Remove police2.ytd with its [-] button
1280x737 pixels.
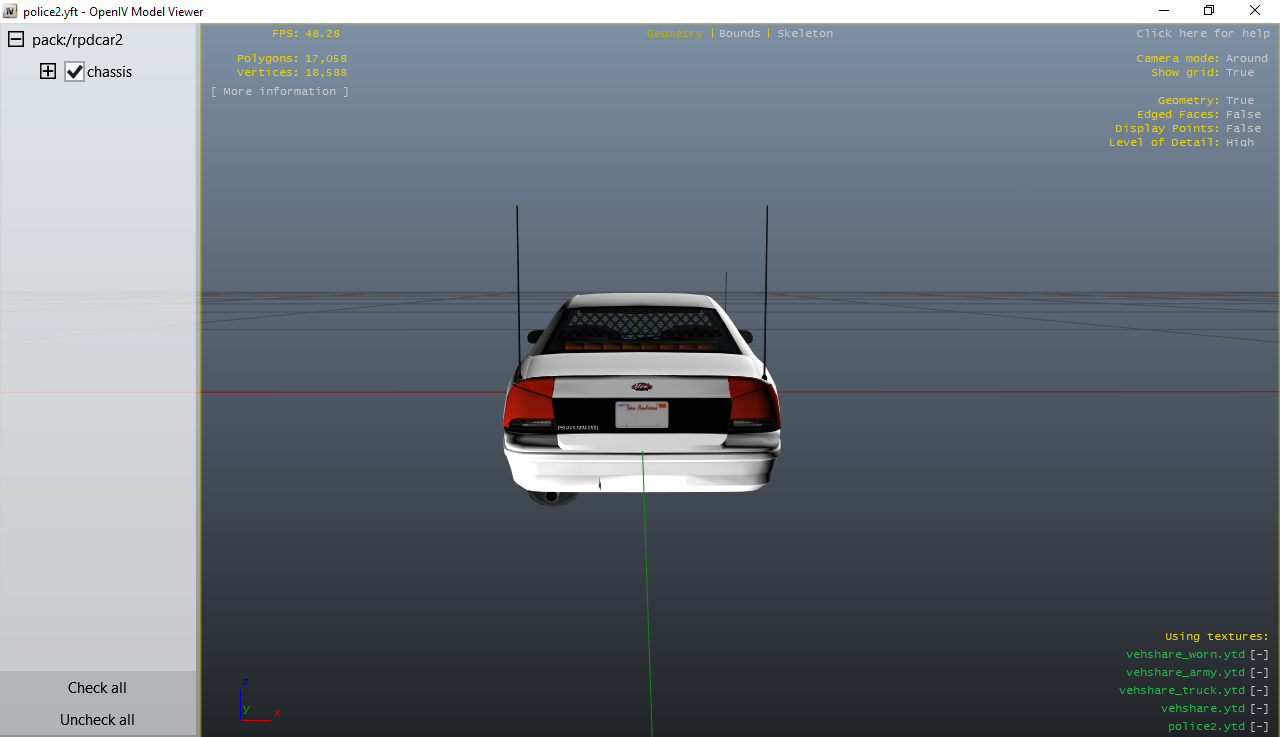tap(1259, 727)
